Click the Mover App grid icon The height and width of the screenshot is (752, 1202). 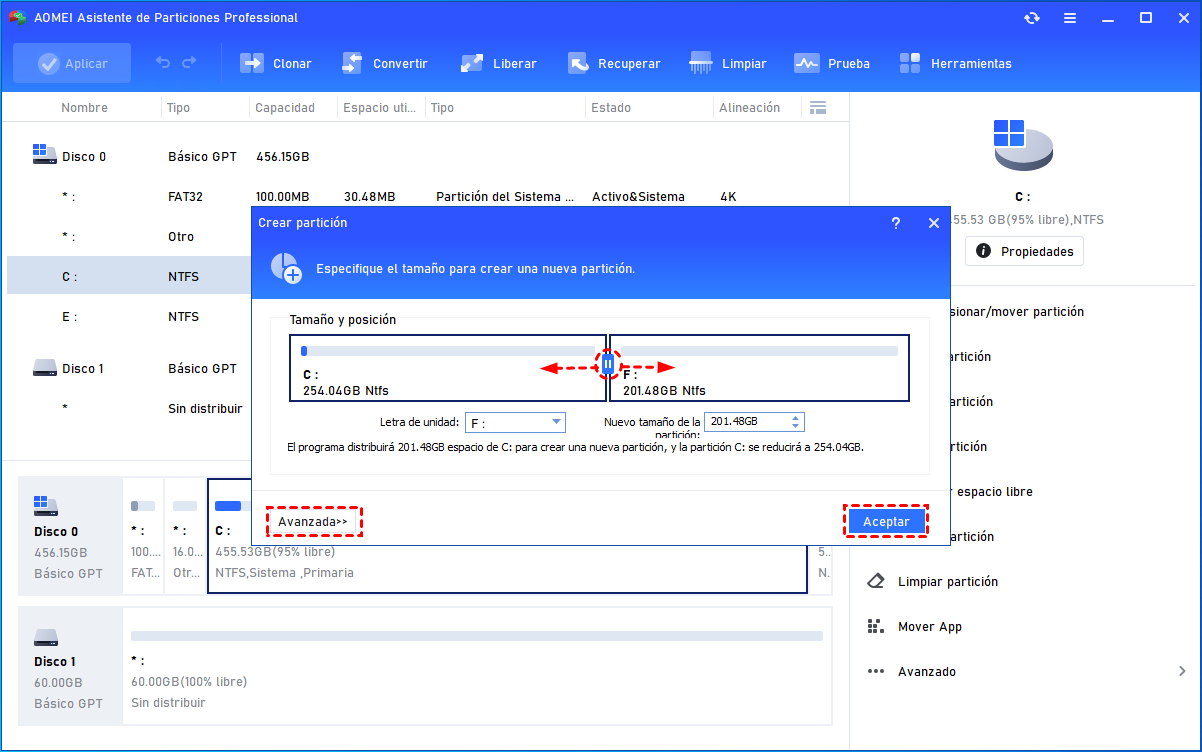tap(876, 626)
